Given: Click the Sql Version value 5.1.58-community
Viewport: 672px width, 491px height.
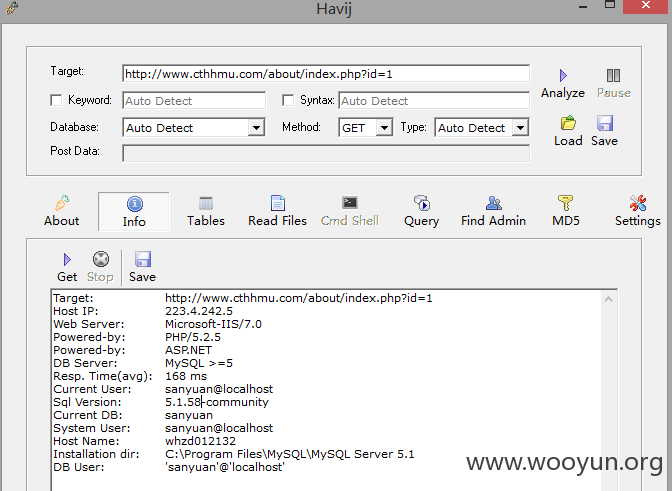Looking at the screenshot, I should [x=217, y=402].
